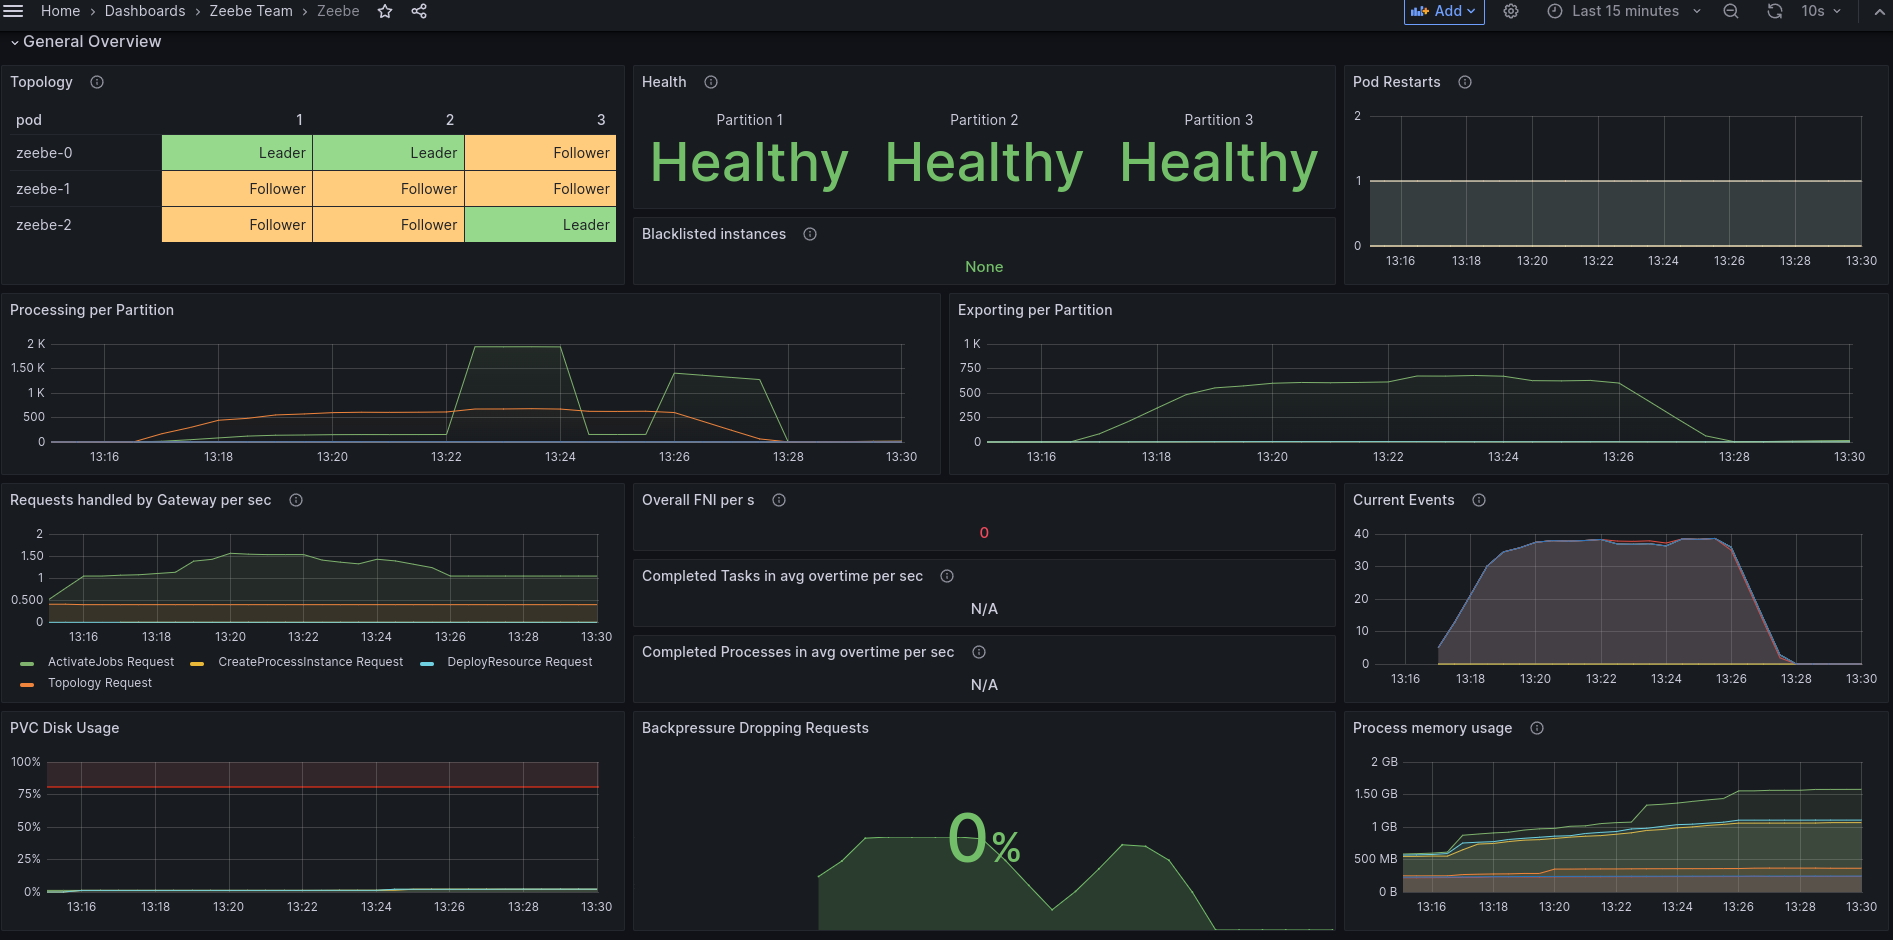Screen dimensions: 1893x940
Task: Show info for Pod Restarts panel
Action: pyautogui.click(x=1465, y=82)
